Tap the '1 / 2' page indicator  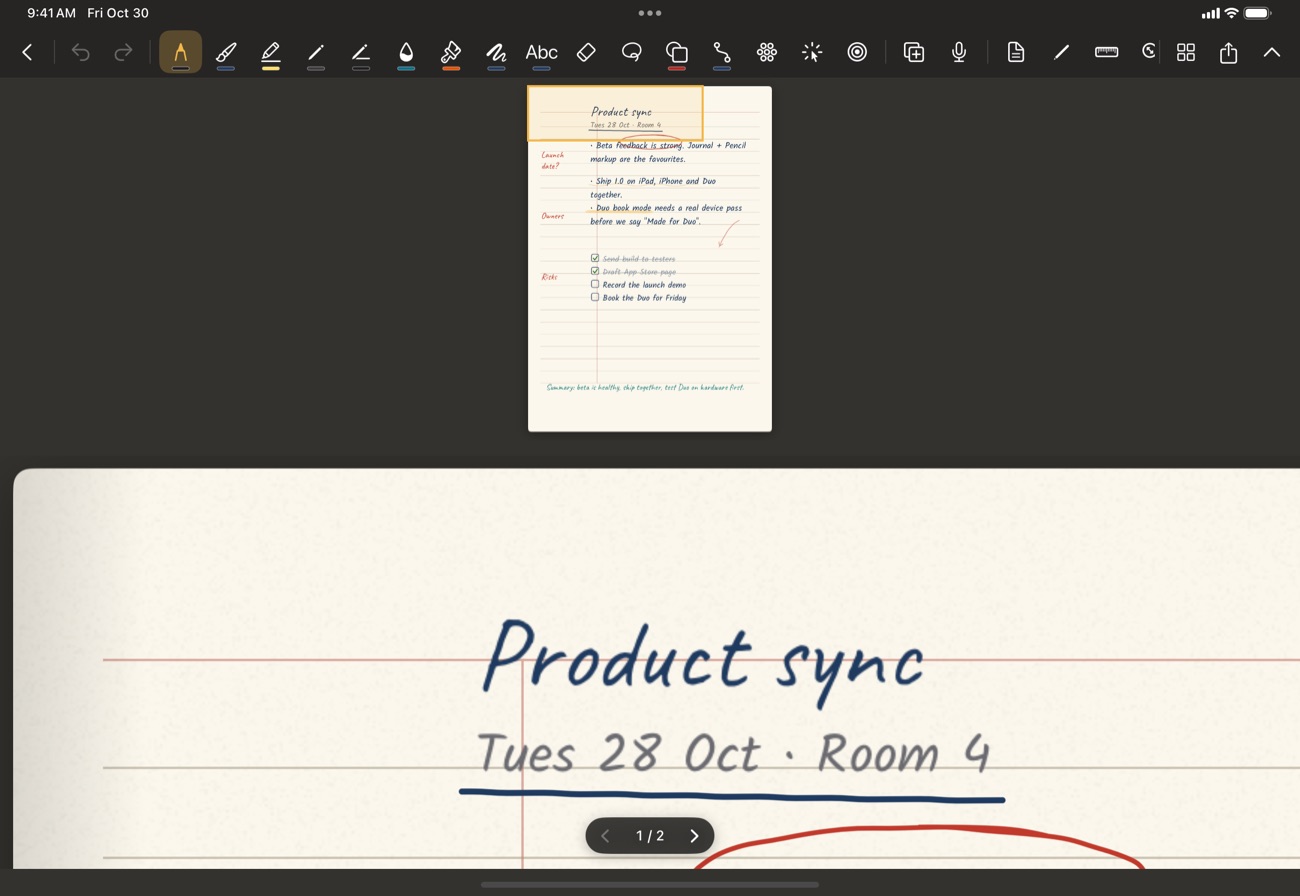click(x=650, y=836)
